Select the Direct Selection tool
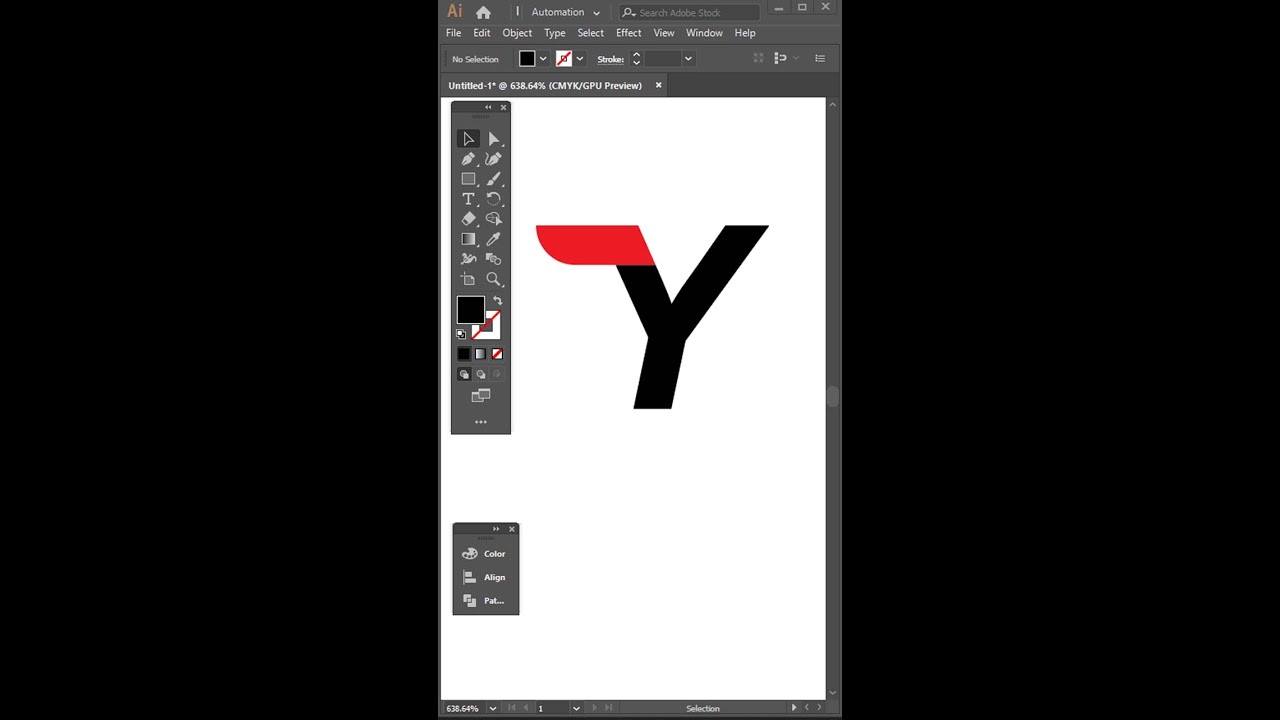 [493, 139]
